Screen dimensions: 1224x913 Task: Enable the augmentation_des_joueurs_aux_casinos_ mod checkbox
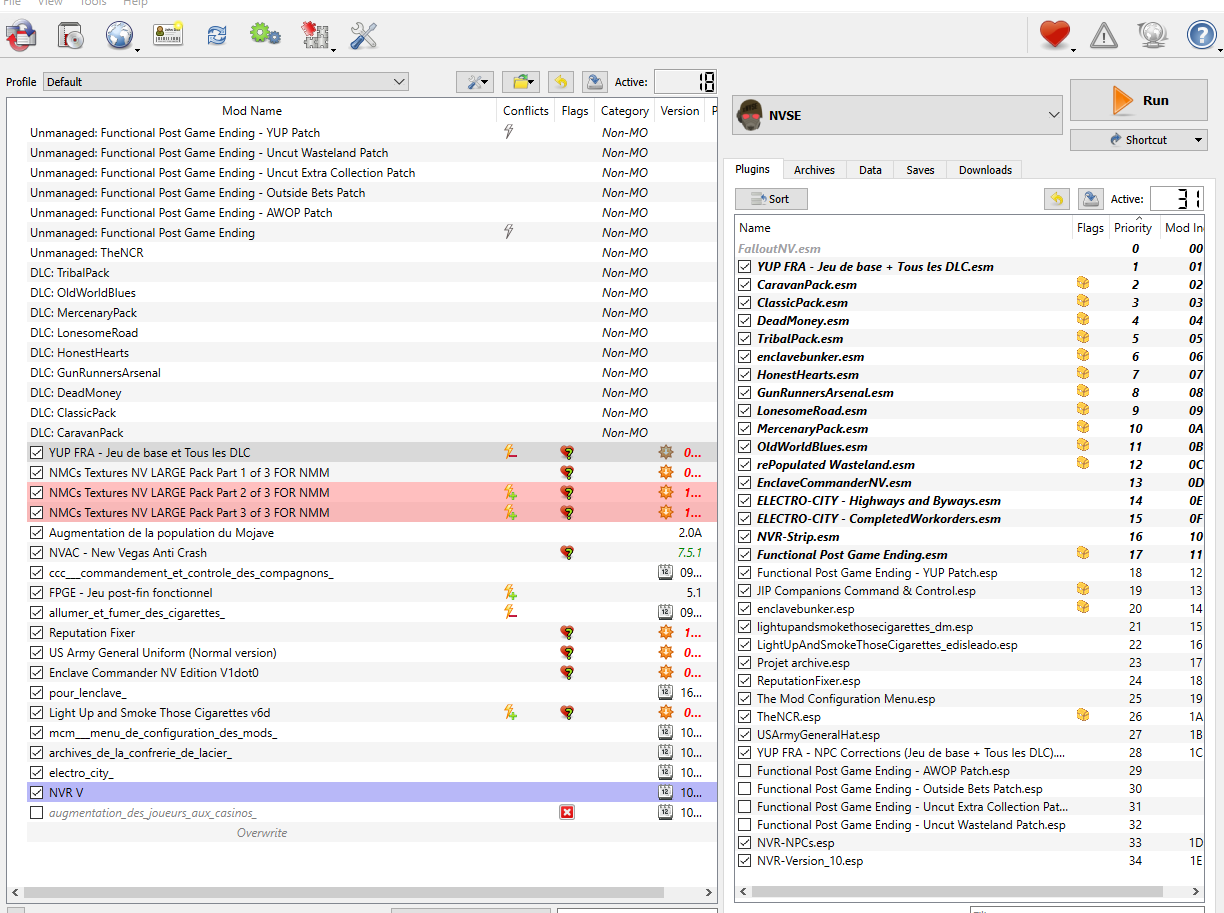37,812
